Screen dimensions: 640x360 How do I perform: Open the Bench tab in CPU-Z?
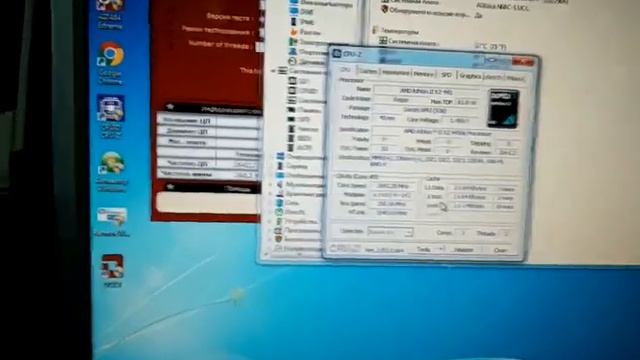(494, 77)
